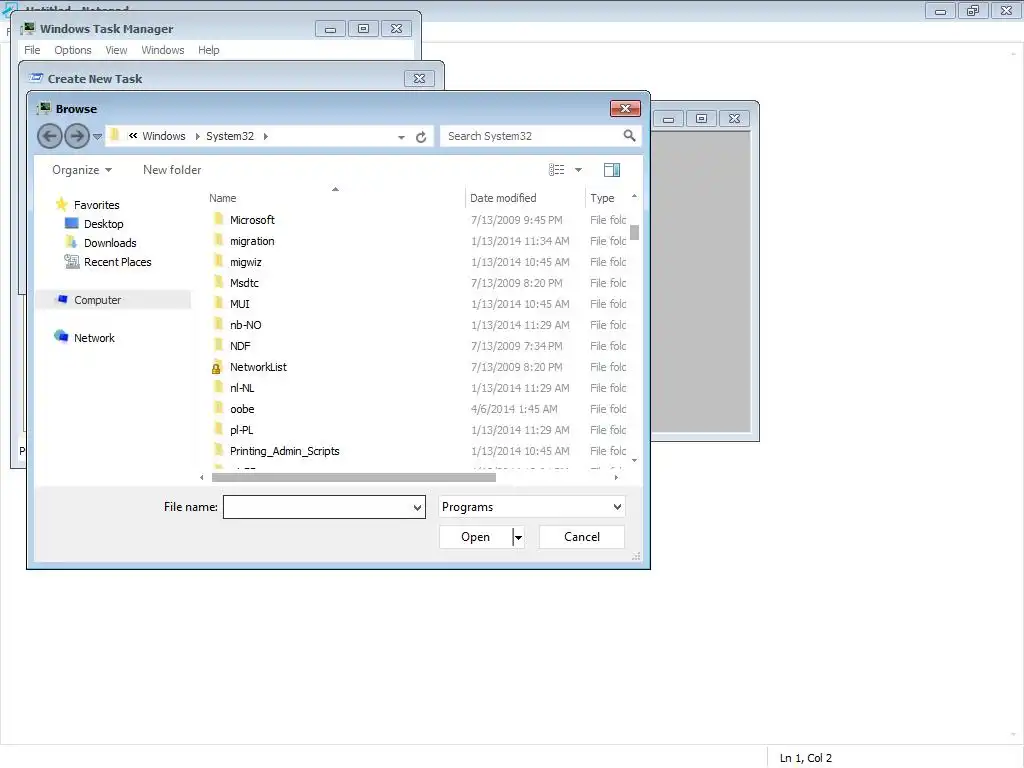
Task: Select Desktop in the Favorites list
Action: click(x=103, y=224)
